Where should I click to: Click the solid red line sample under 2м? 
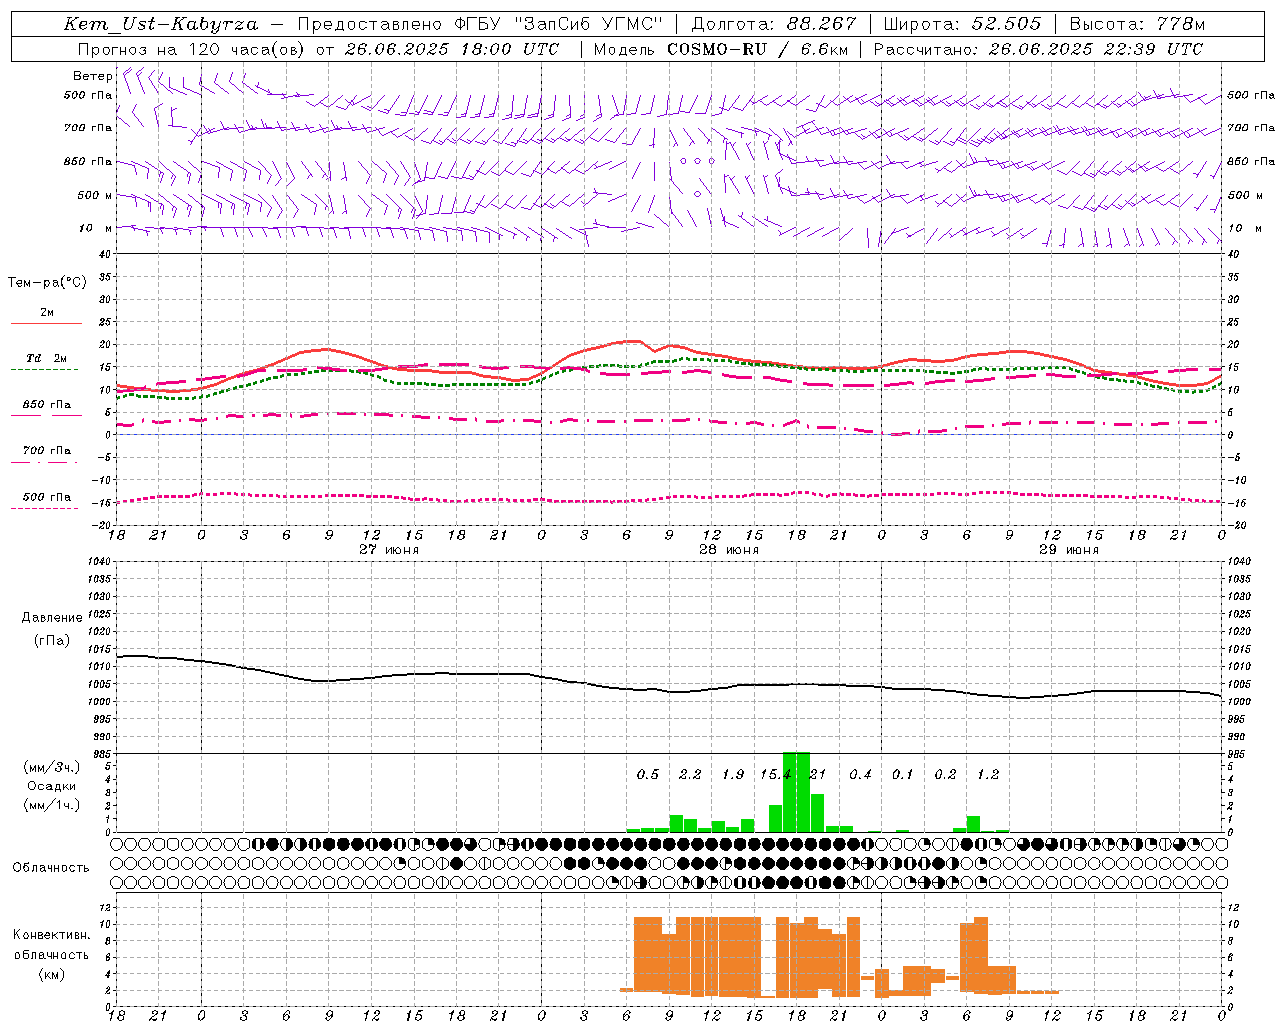(46, 323)
